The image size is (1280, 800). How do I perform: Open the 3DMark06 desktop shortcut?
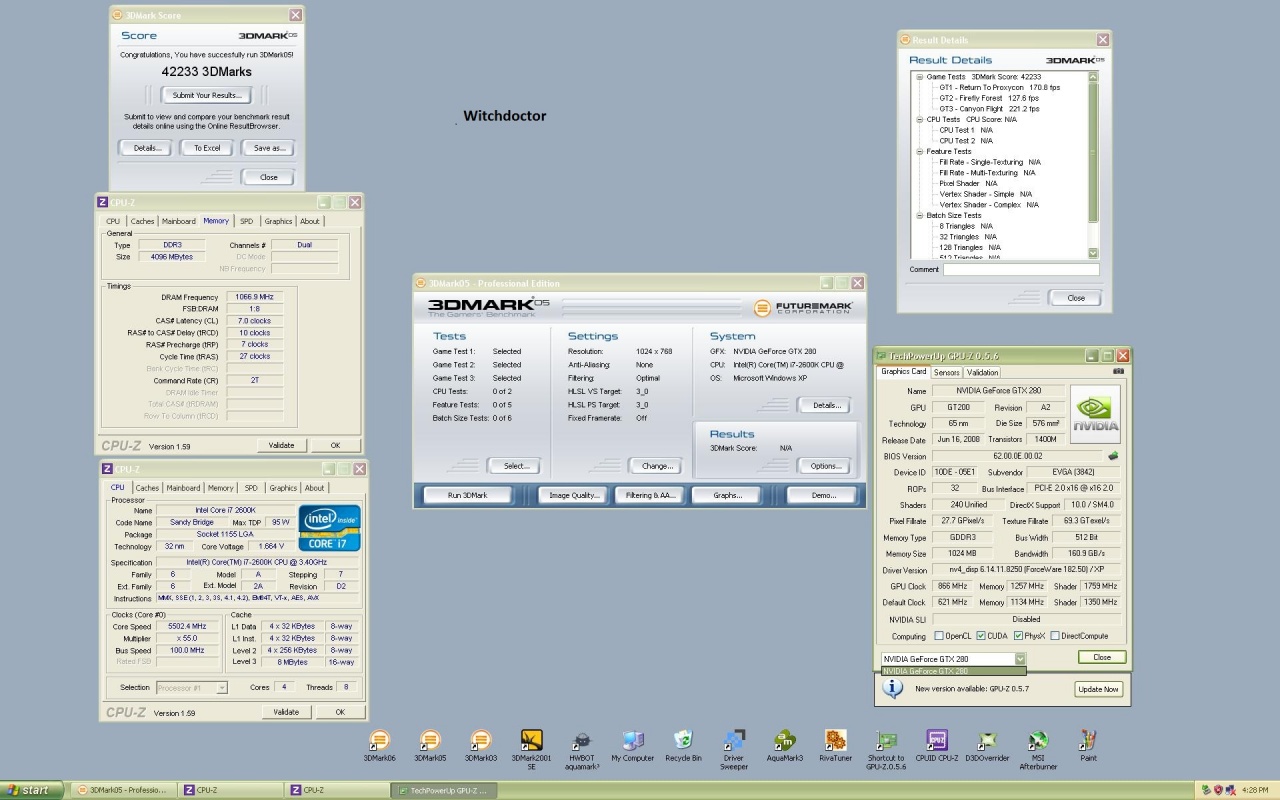tap(378, 741)
